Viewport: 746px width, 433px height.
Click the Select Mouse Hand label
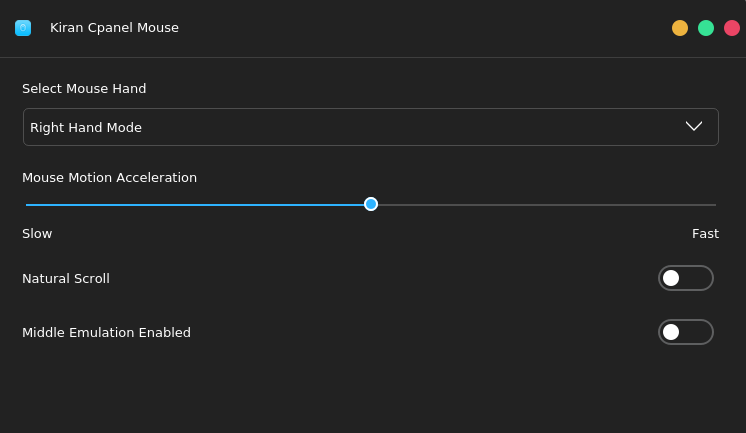coord(84,89)
